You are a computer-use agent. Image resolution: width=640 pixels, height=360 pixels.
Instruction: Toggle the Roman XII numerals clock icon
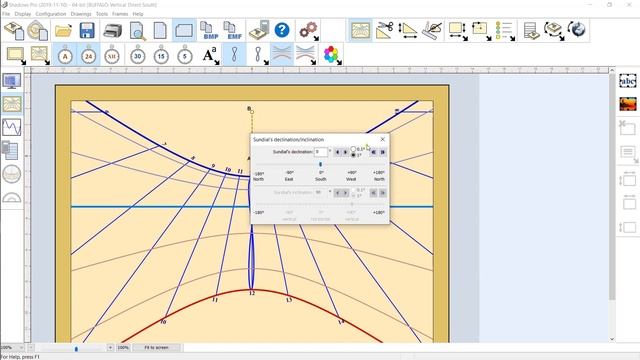click(x=112, y=55)
